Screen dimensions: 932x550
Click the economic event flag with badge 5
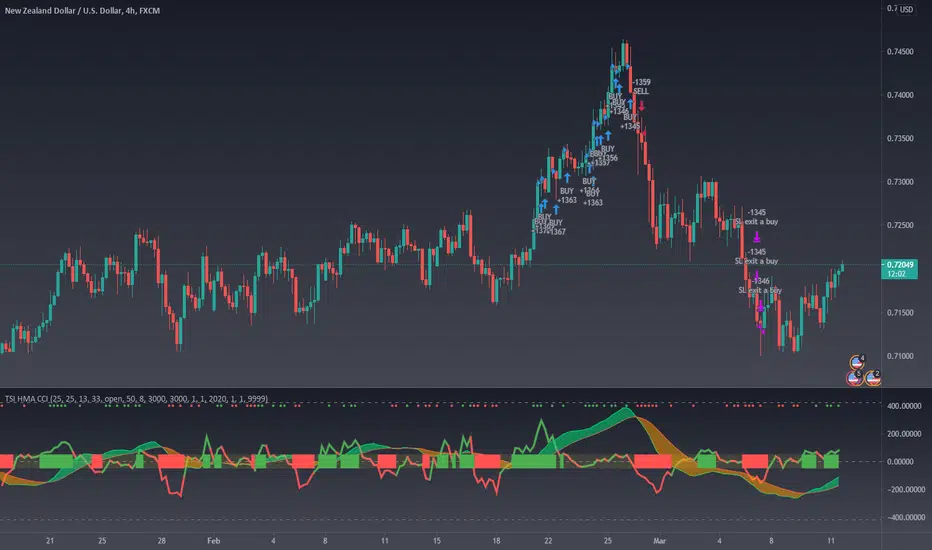pyautogui.click(x=854, y=378)
